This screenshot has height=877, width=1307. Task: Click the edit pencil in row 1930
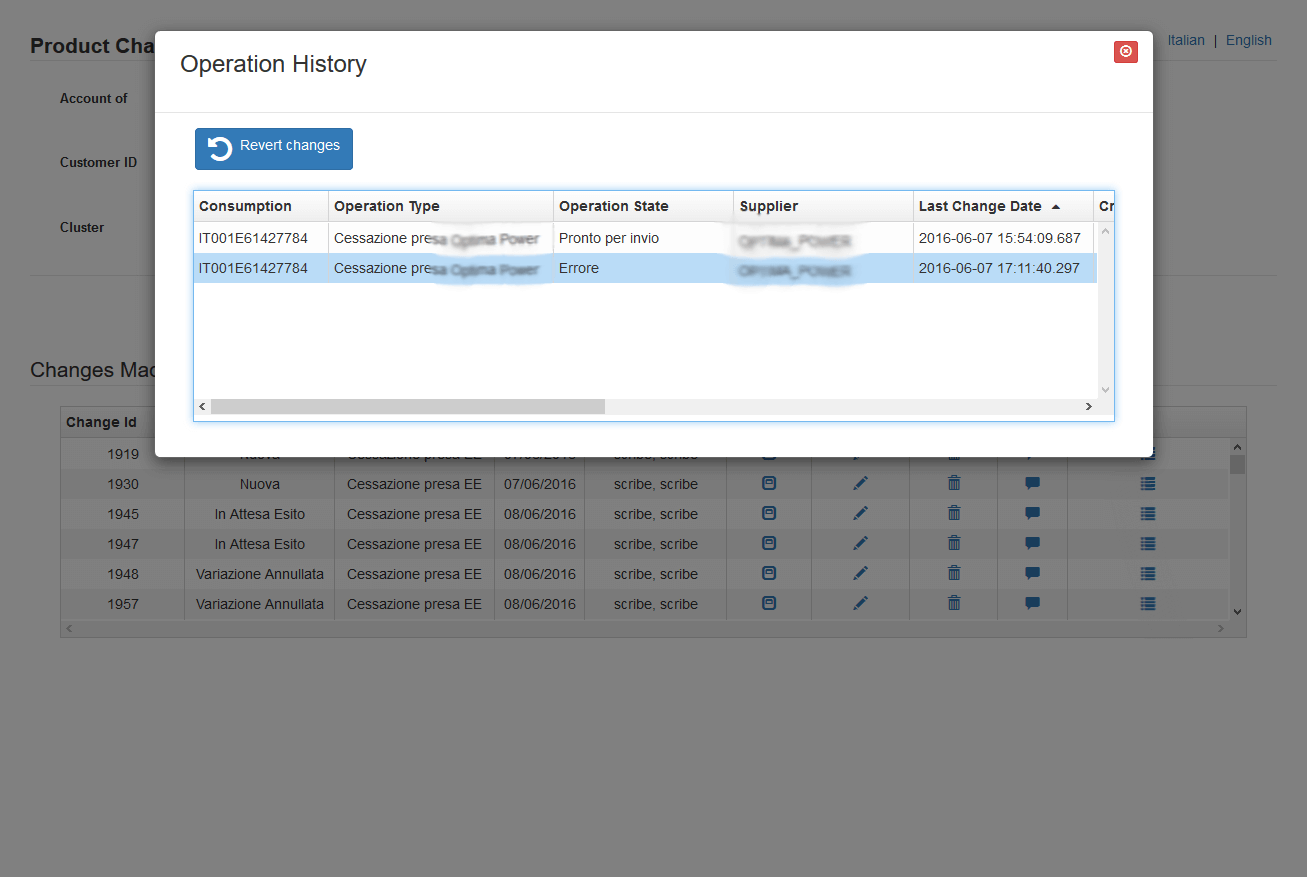tap(860, 484)
